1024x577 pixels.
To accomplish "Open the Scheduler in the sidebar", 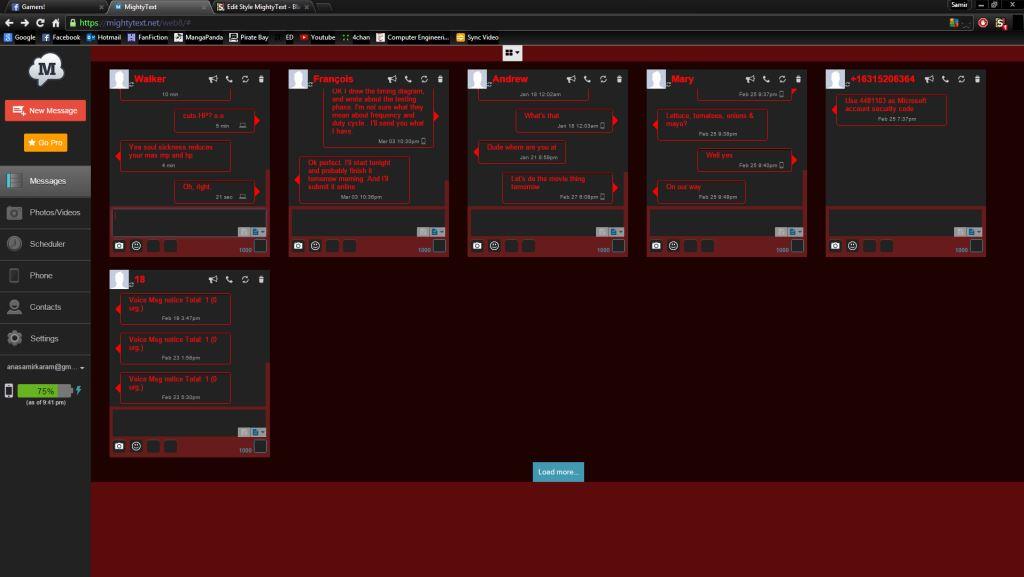I will tap(45, 244).
